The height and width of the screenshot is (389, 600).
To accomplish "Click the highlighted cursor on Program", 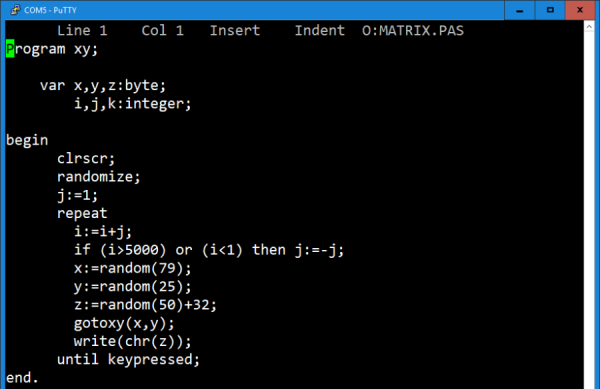I will pos(10,49).
